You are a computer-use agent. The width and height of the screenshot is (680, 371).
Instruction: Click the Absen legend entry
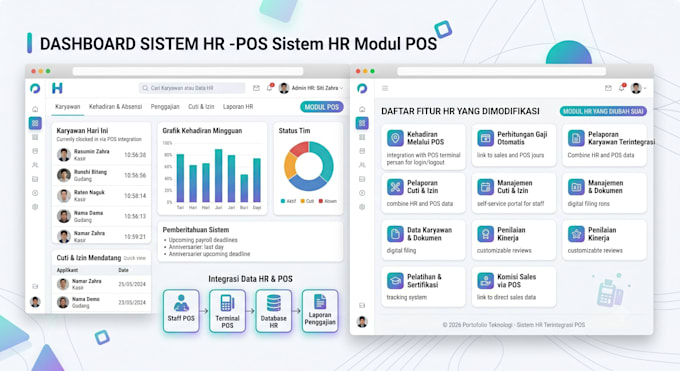(x=328, y=201)
